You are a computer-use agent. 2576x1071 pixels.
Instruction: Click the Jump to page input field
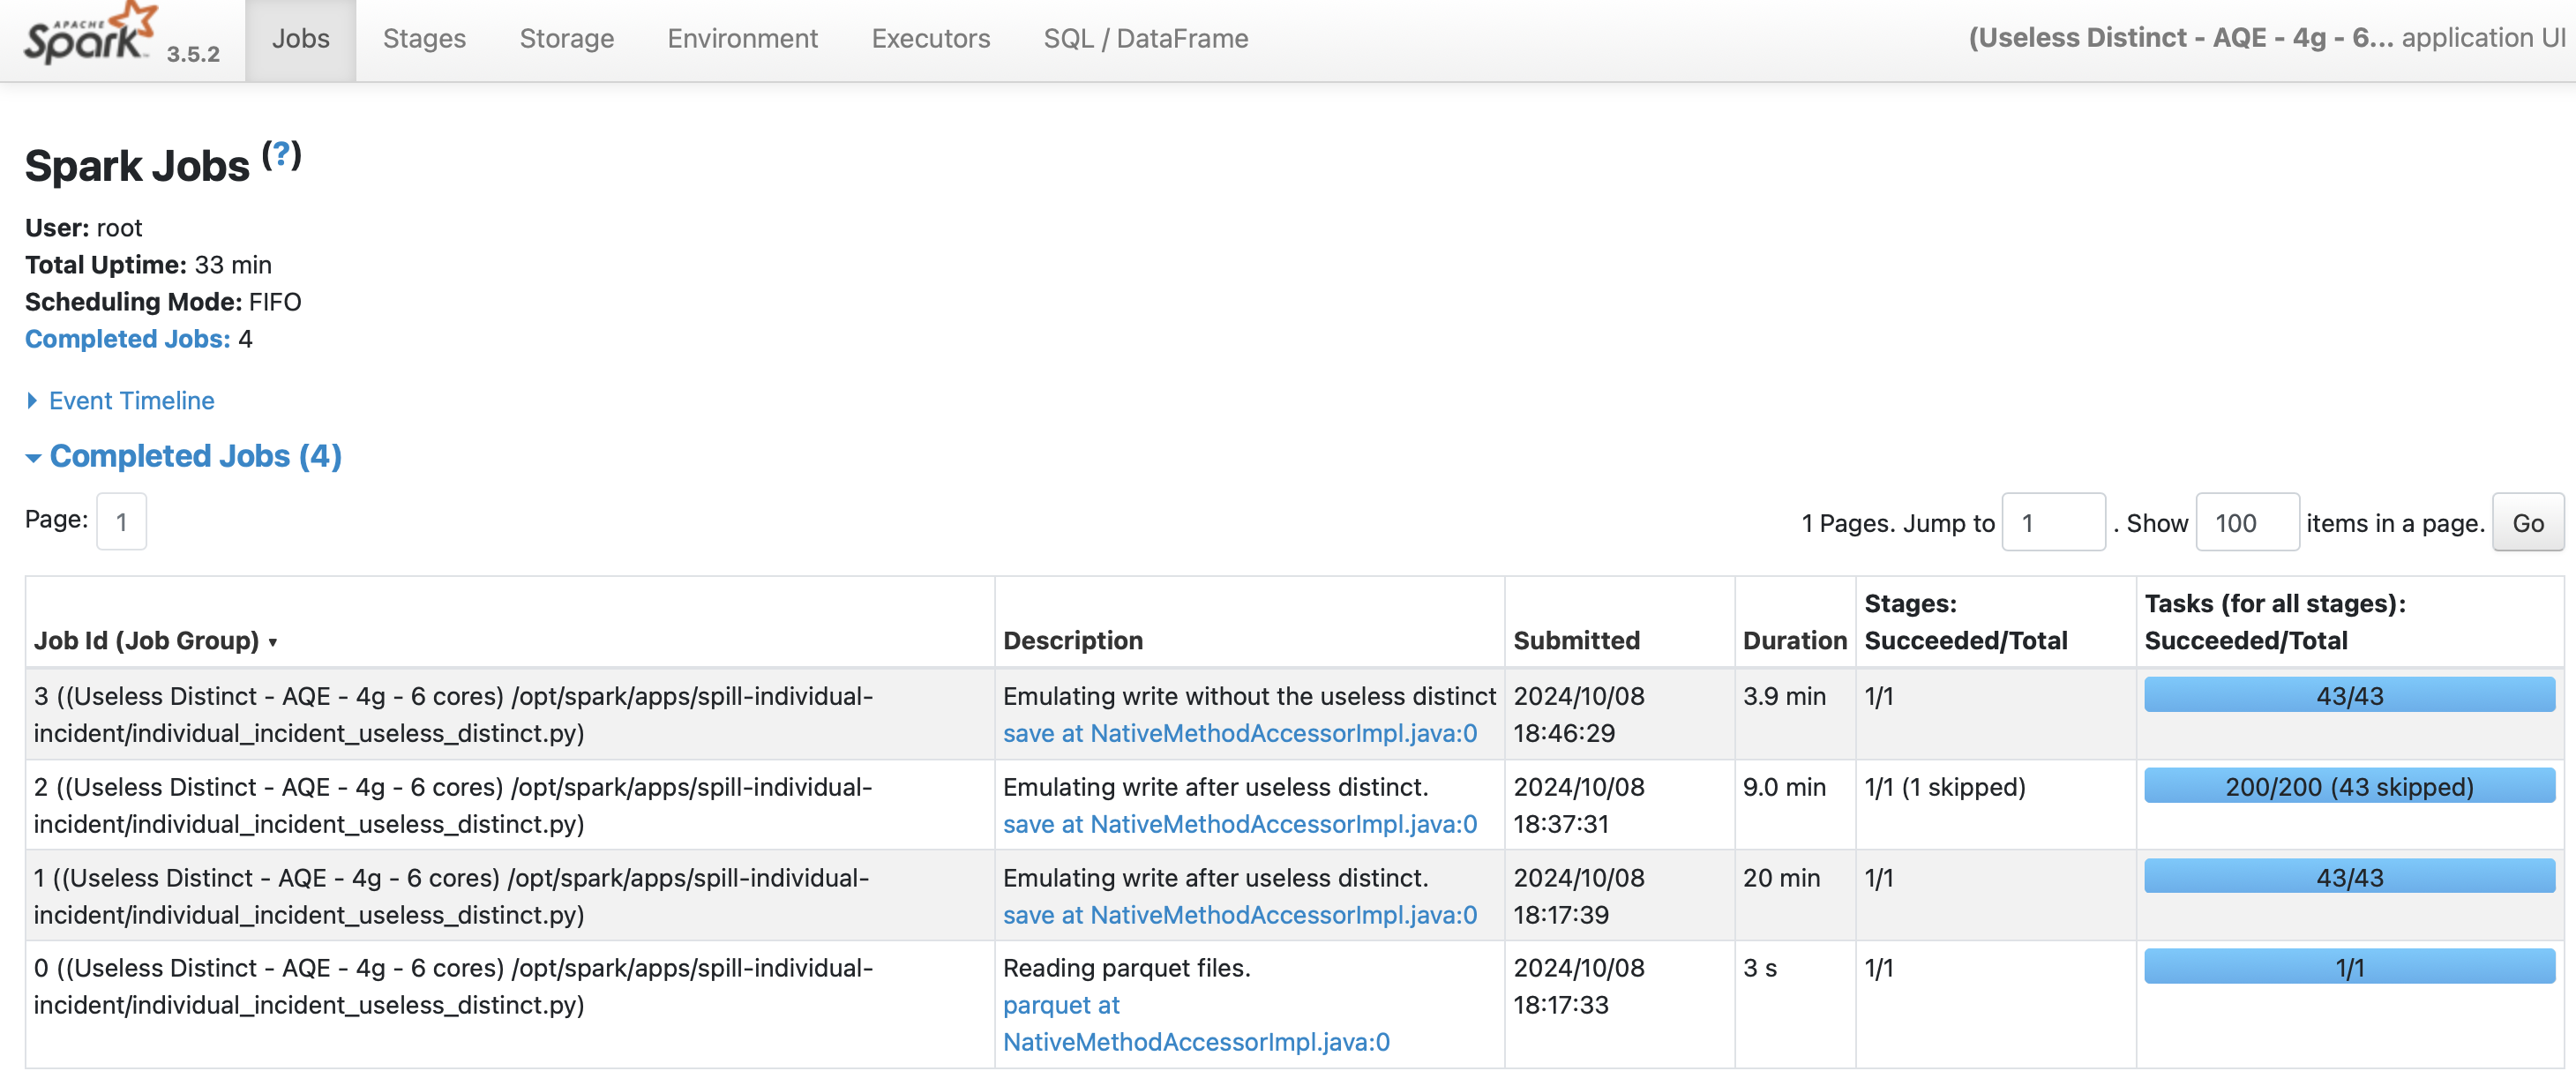(x=2053, y=522)
